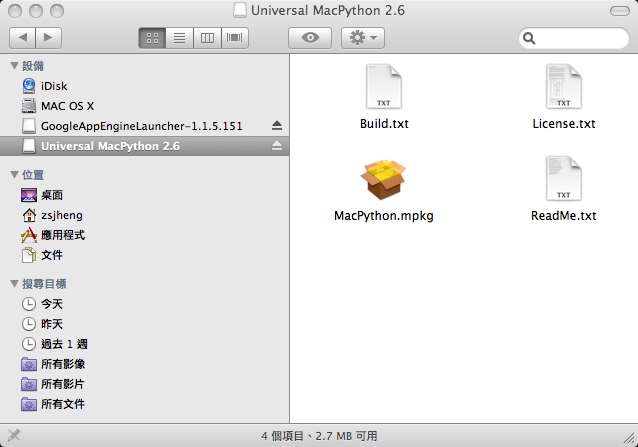
Task: Open the Action gear dropdown menu
Action: tap(363, 38)
